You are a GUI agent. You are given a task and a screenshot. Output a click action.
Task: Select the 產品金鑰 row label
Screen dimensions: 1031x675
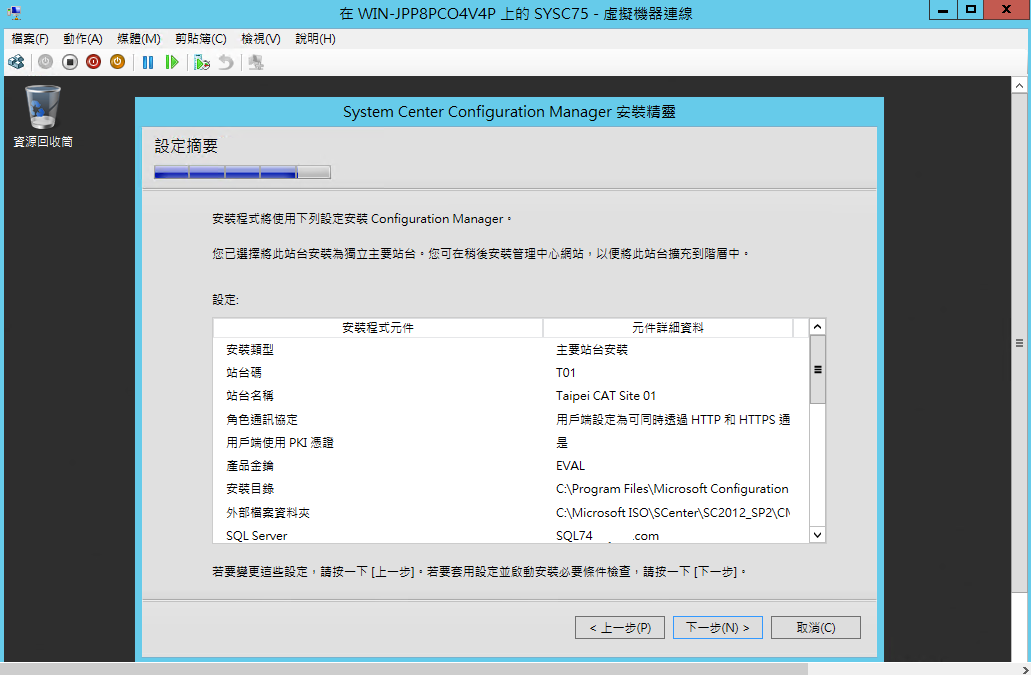[250, 466]
